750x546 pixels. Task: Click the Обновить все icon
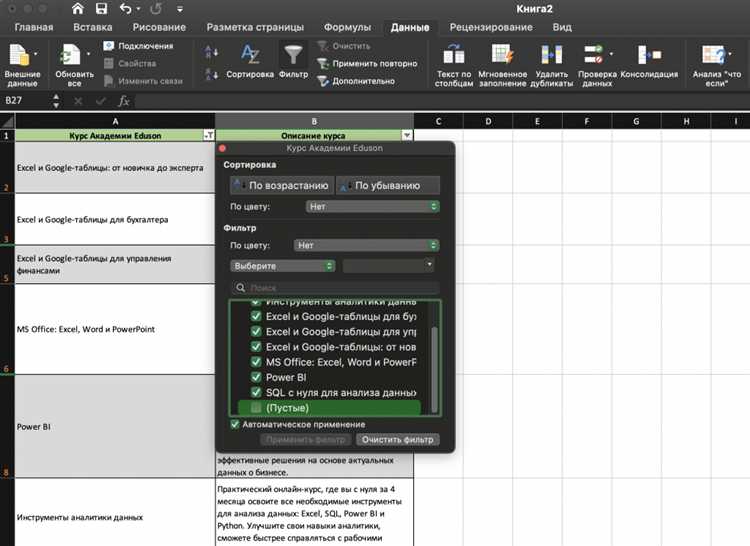tap(71, 55)
